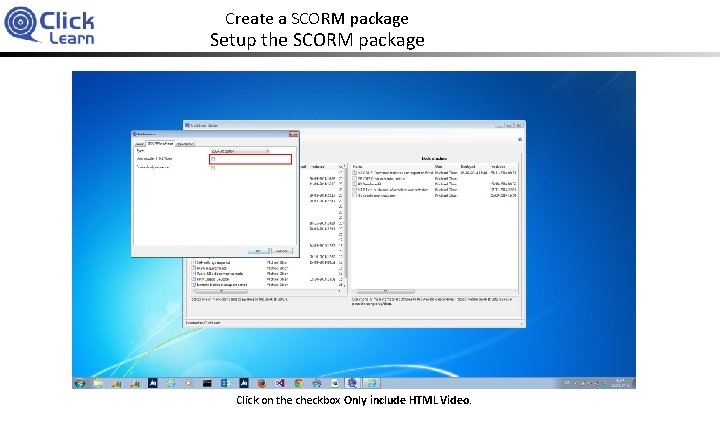
Task: Switch to the SCORM package tab
Action: point(160,144)
